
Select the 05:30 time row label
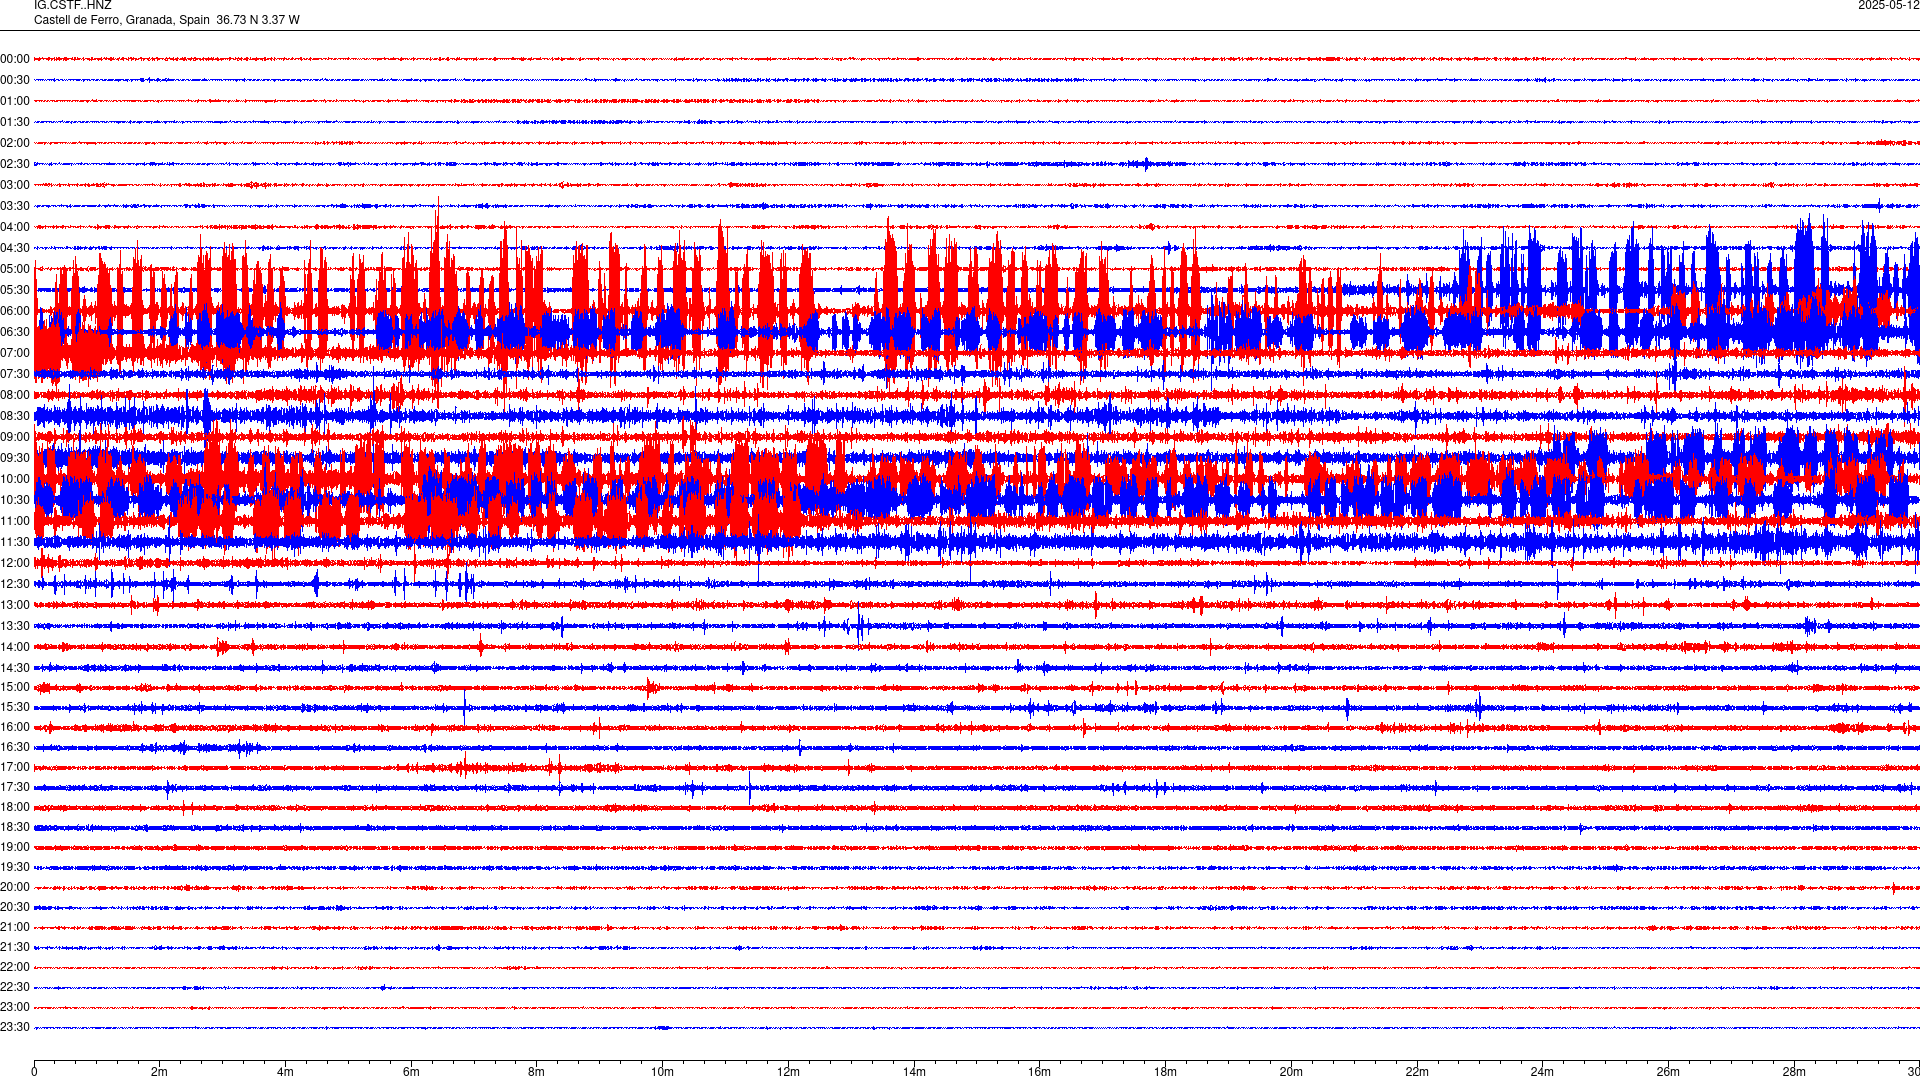click(15, 290)
